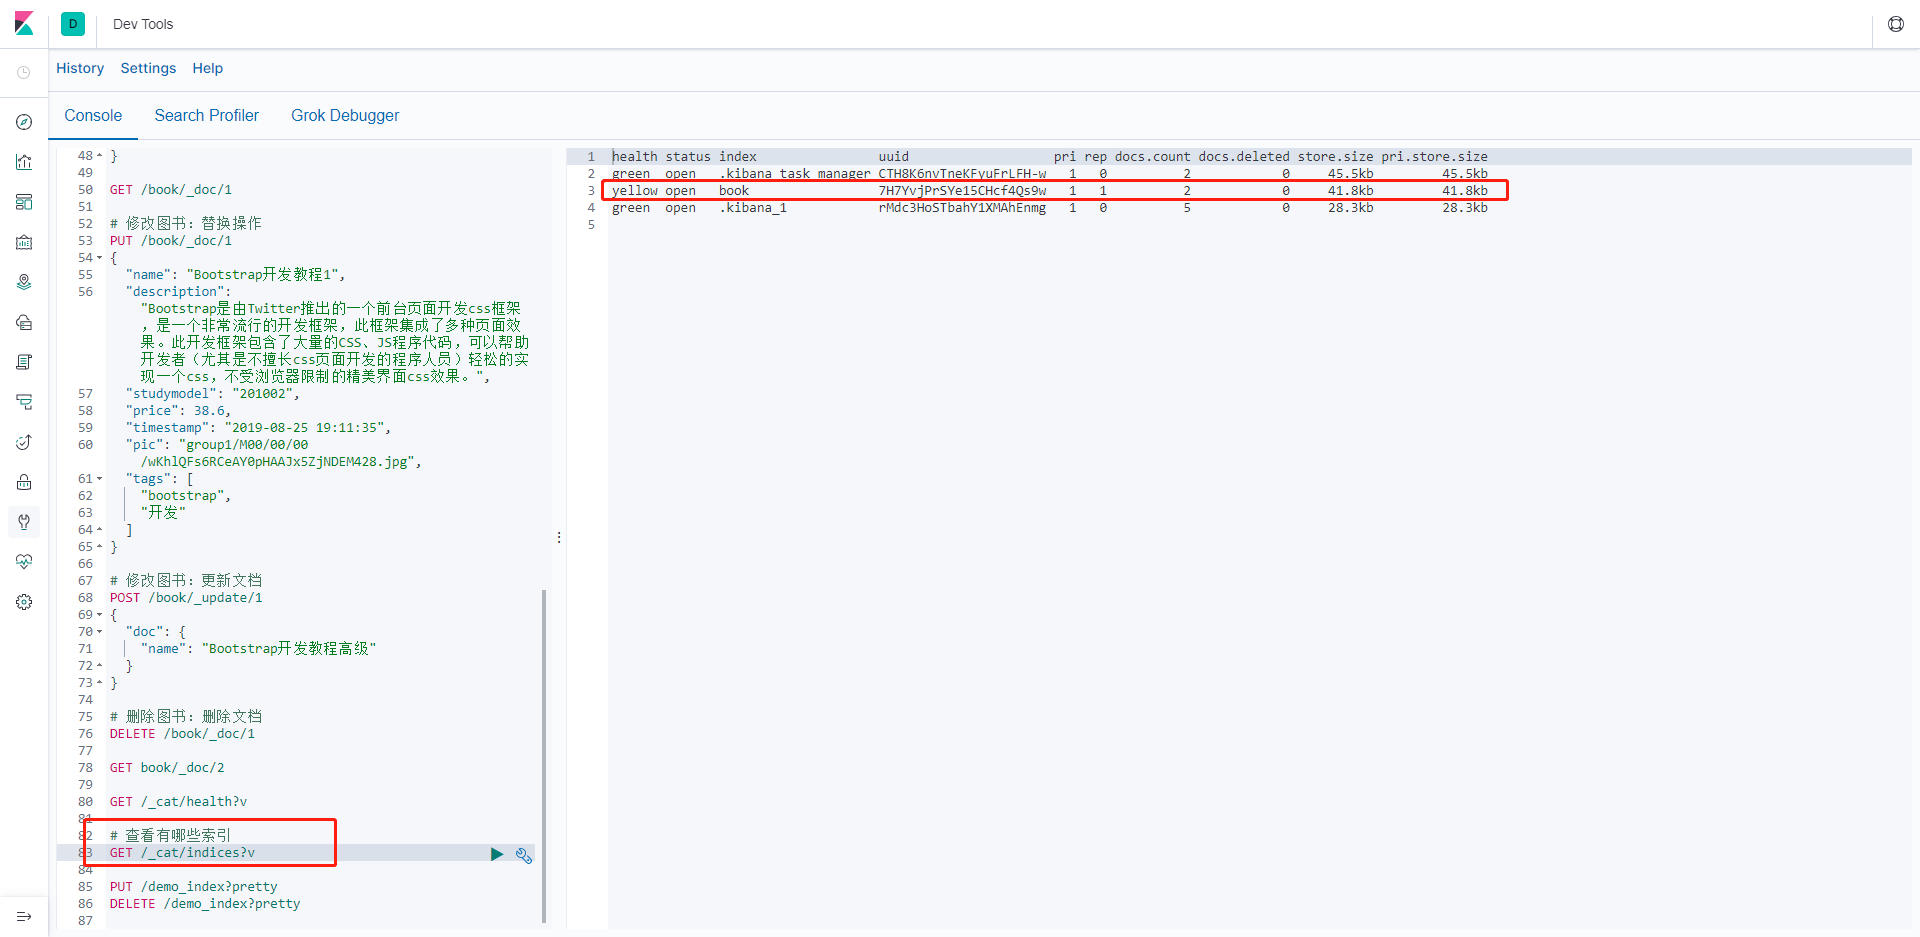The width and height of the screenshot is (1920, 937).
Task: Switch to the Search Profiler tab
Action: [206, 116]
